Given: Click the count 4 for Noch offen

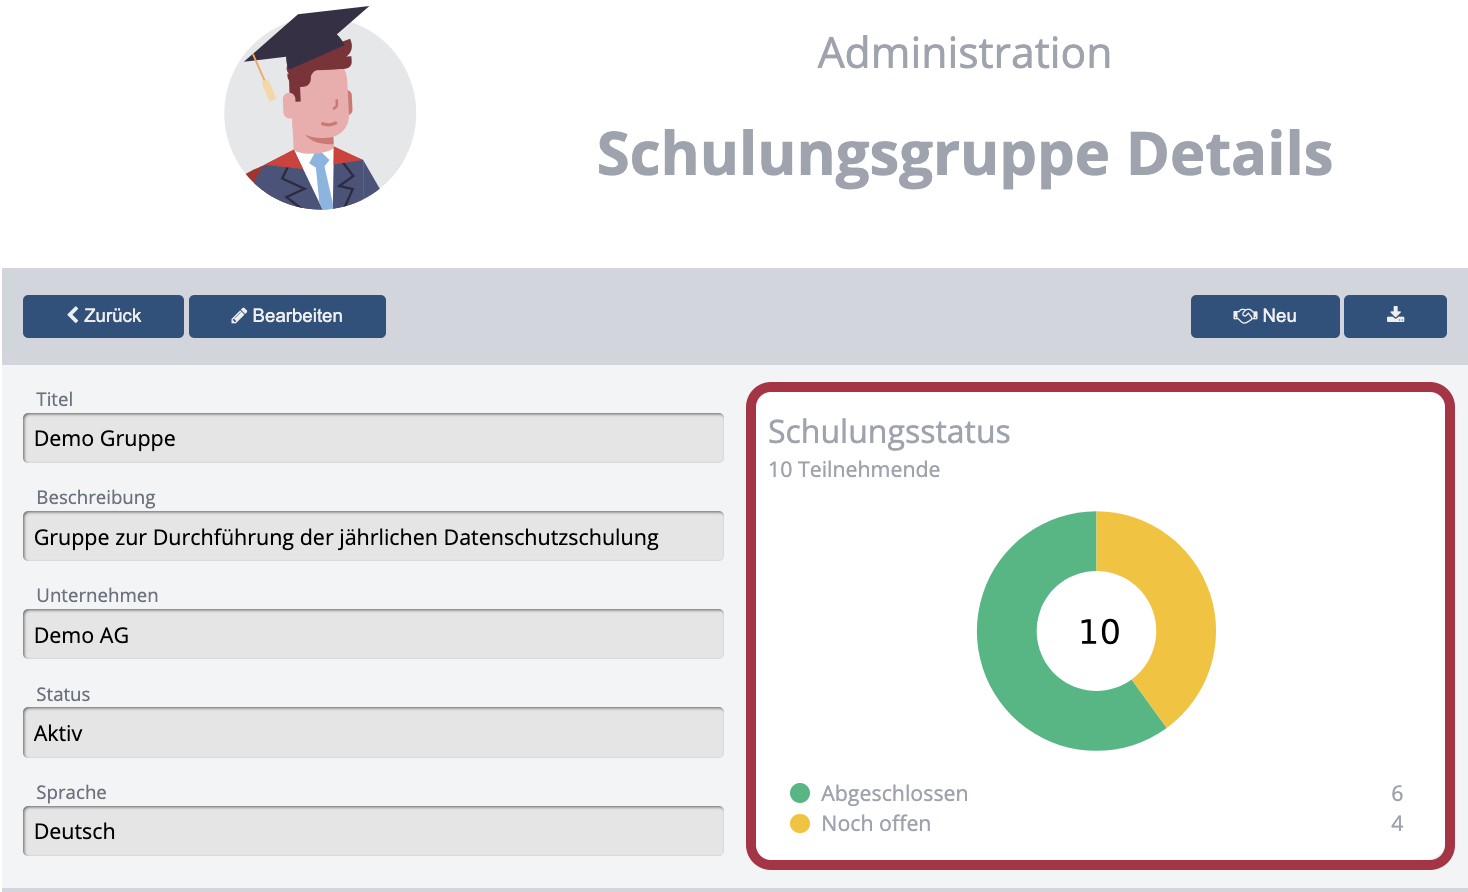Looking at the screenshot, I should click(x=1396, y=823).
